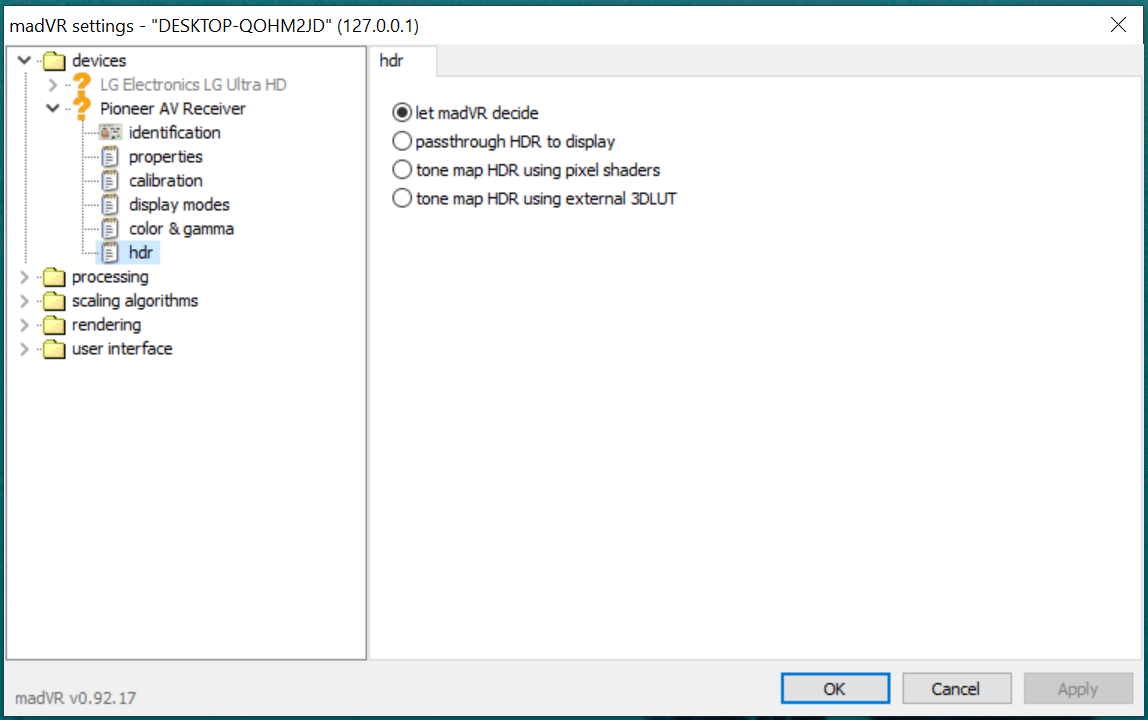This screenshot has width=1148, height=720.
Task: Click the rendering folder icon
Action: (54, 324)
